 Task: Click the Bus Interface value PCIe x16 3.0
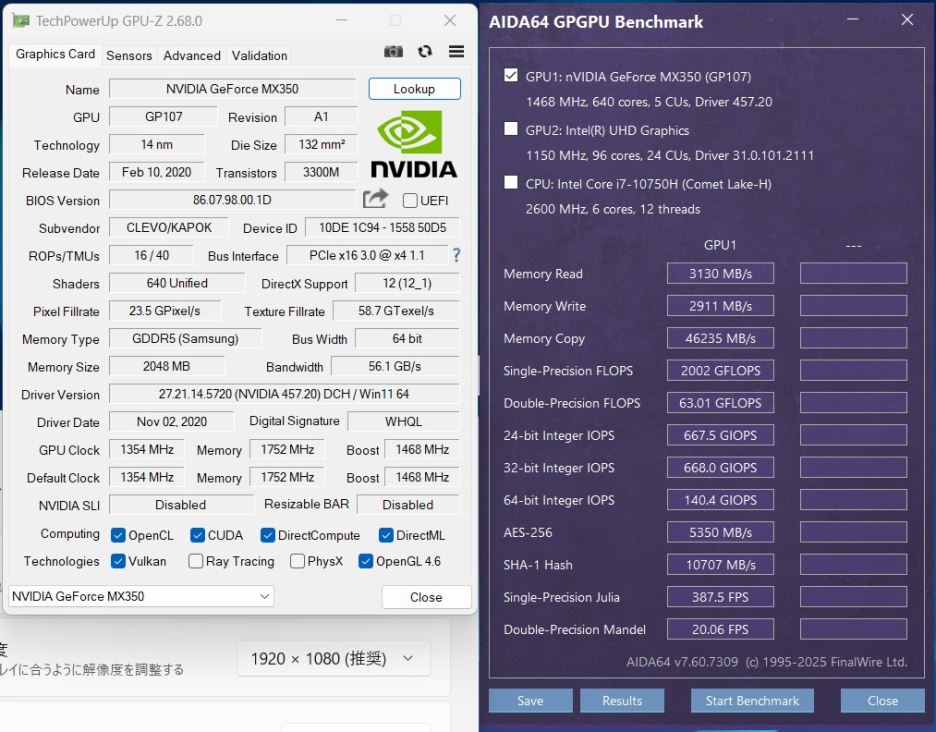pyautogui.click(x=367, y=256)
